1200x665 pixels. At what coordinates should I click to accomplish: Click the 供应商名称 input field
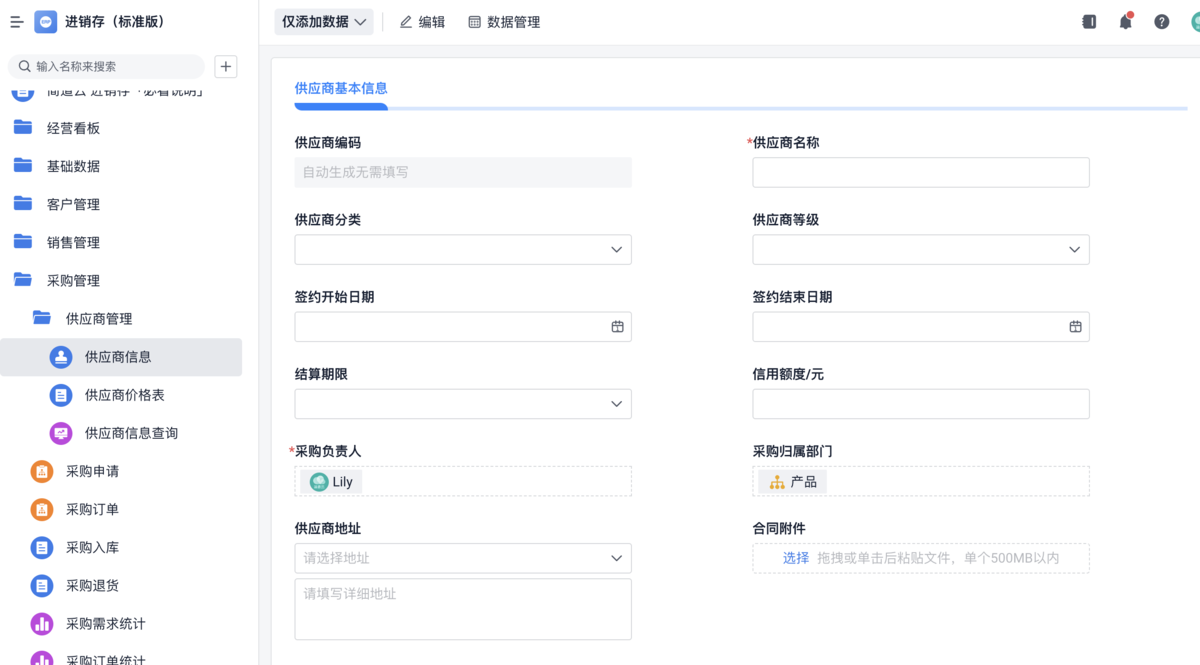point(920,173)
